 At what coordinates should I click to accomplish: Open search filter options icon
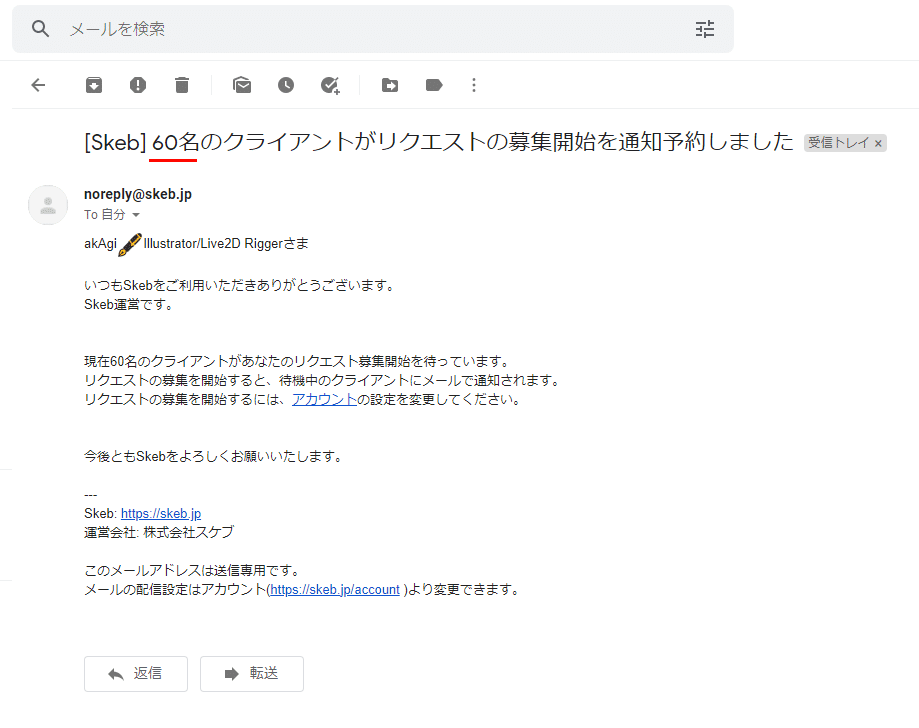pyautogui.click(x=704, y=29)
